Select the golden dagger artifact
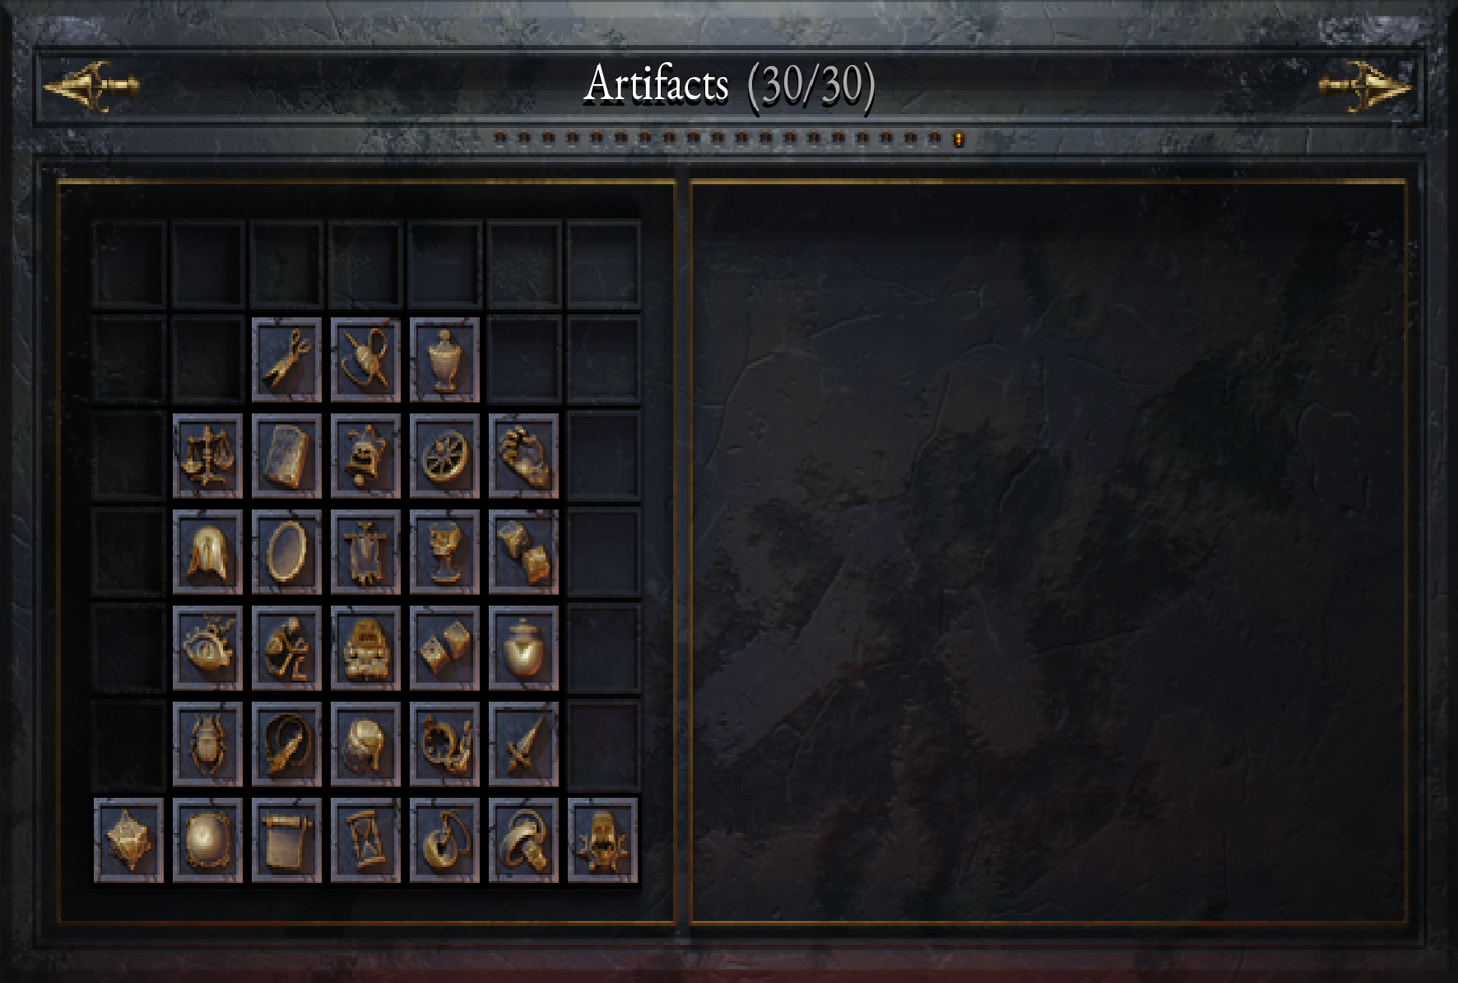The width and height of the screenshot is (1458, 983). coord(524,744)
